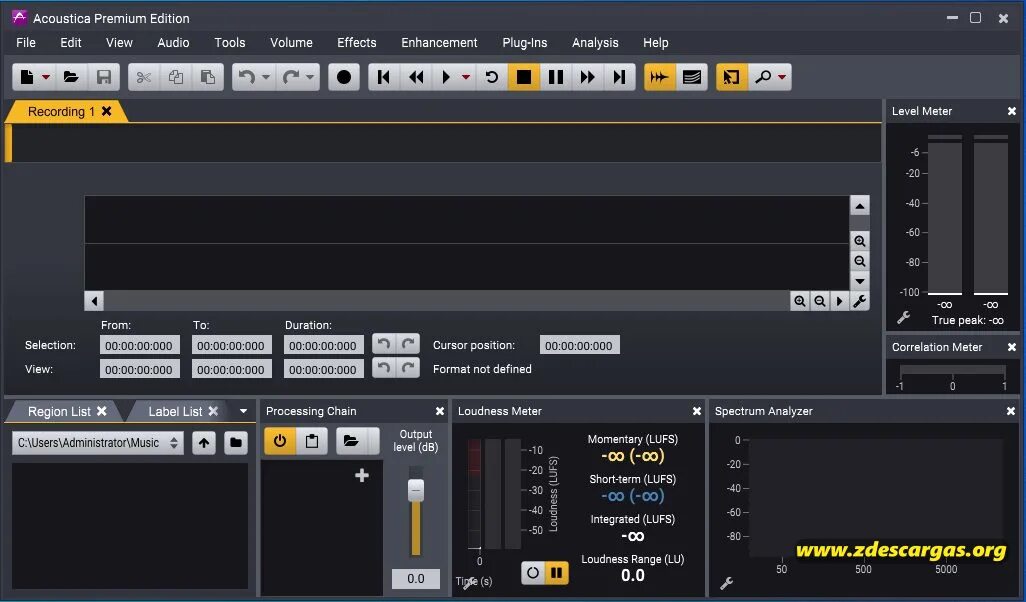Toggle the waveform view mode button
The height and width of the screenshot is (602, 1026).
660,77
